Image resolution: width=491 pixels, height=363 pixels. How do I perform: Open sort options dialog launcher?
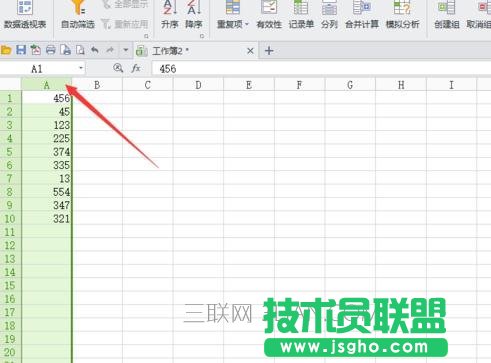coord(202,36)
